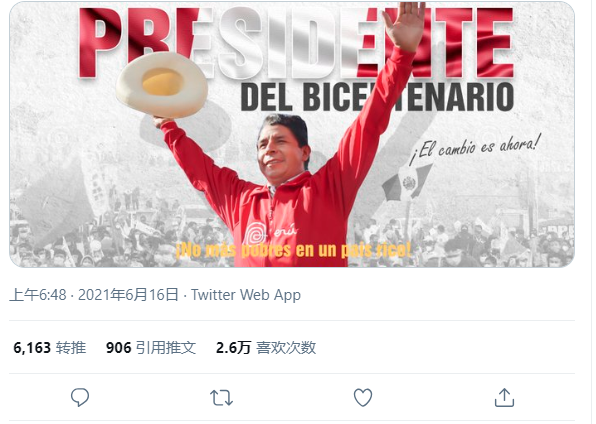Click the Peruvian flag in the image
Image resolution: width=596 pixels, height=424 pixels.
point(407,183)
